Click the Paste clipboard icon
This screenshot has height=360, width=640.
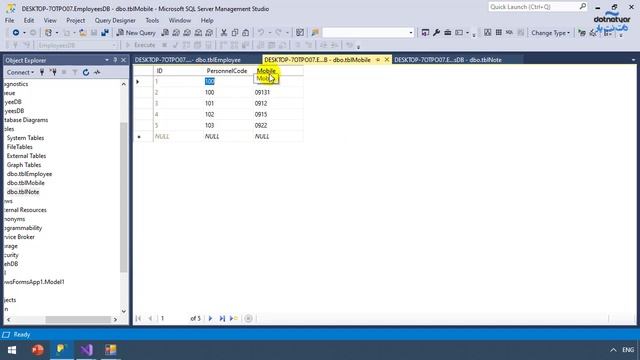tap(246, 33)
